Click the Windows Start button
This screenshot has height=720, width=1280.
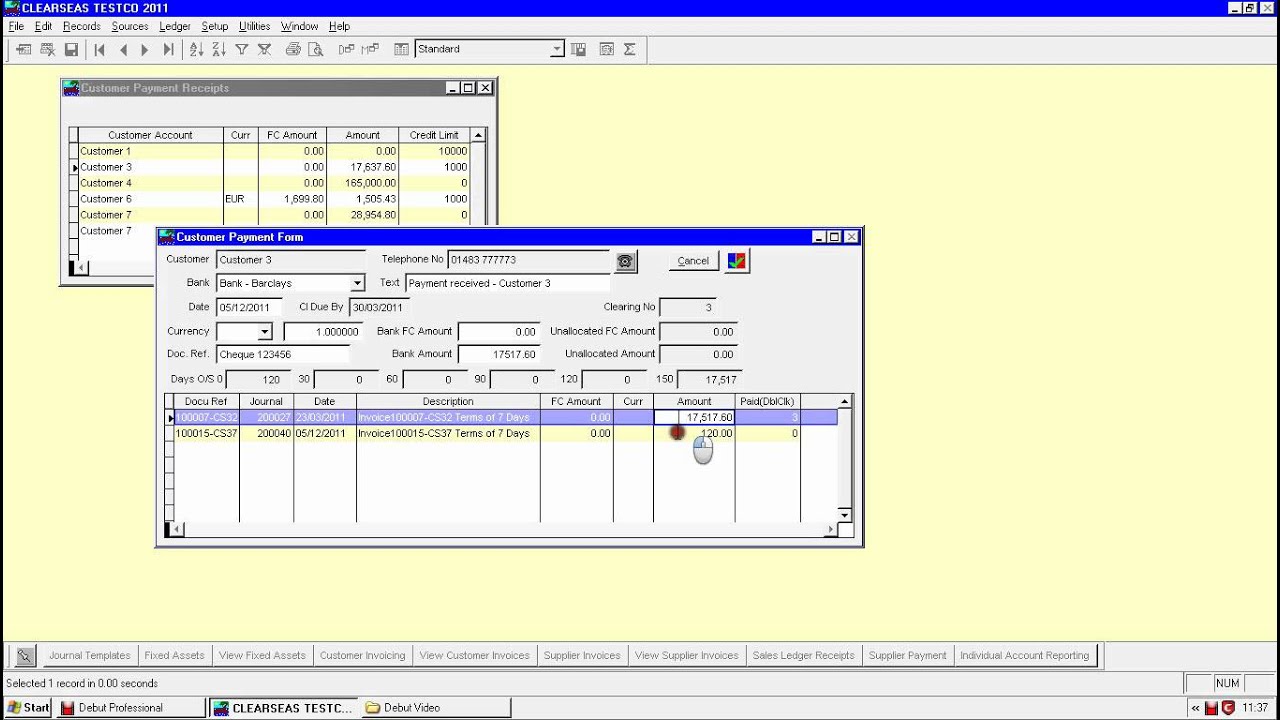(28, 708)
